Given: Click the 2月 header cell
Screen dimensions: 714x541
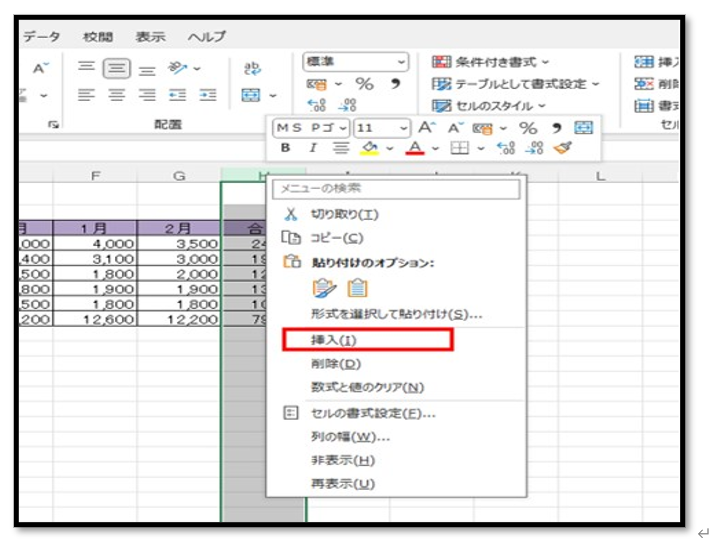Looking at the screenshot, I should pyautogui.click(x=178, y=228).
